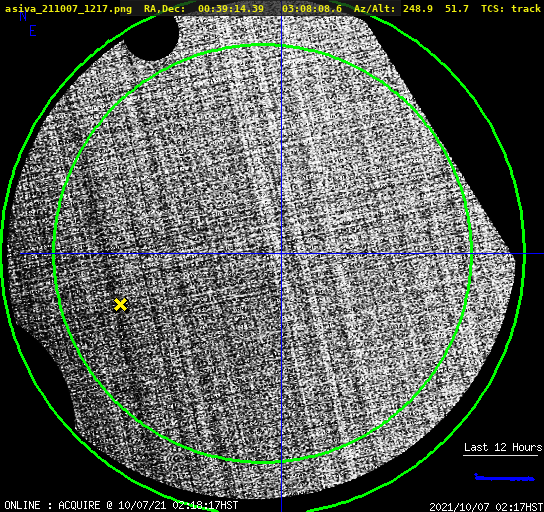Image resolution: width=544 pixels, height=512 pixels.
Task: Click the right ascension value 00:39:14.39
Action: pyautogui.click(x=231, y=9)
